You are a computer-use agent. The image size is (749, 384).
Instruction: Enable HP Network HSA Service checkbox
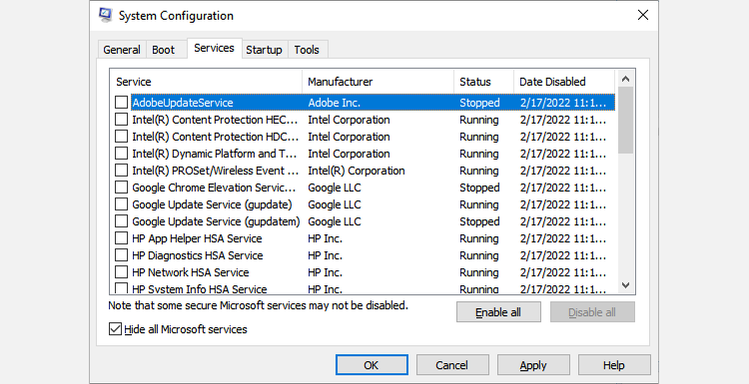[121, 272]
